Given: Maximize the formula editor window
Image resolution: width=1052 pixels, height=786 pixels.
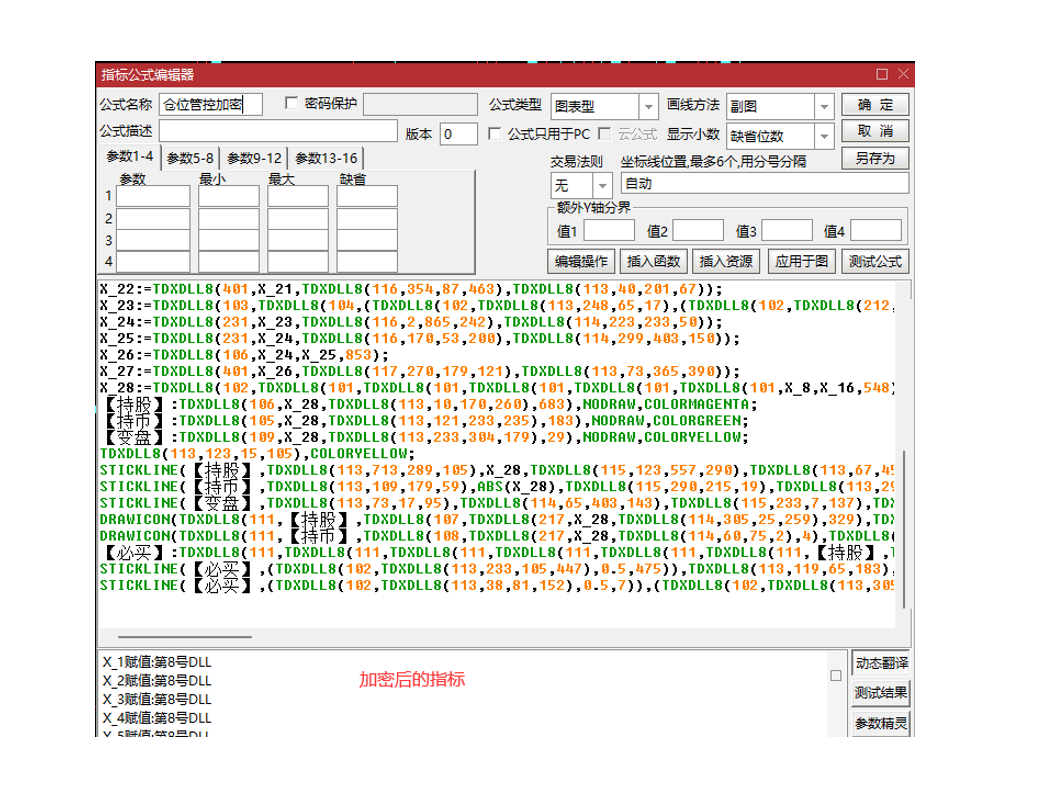Looking at the screenshot, I should coord(881,75).
